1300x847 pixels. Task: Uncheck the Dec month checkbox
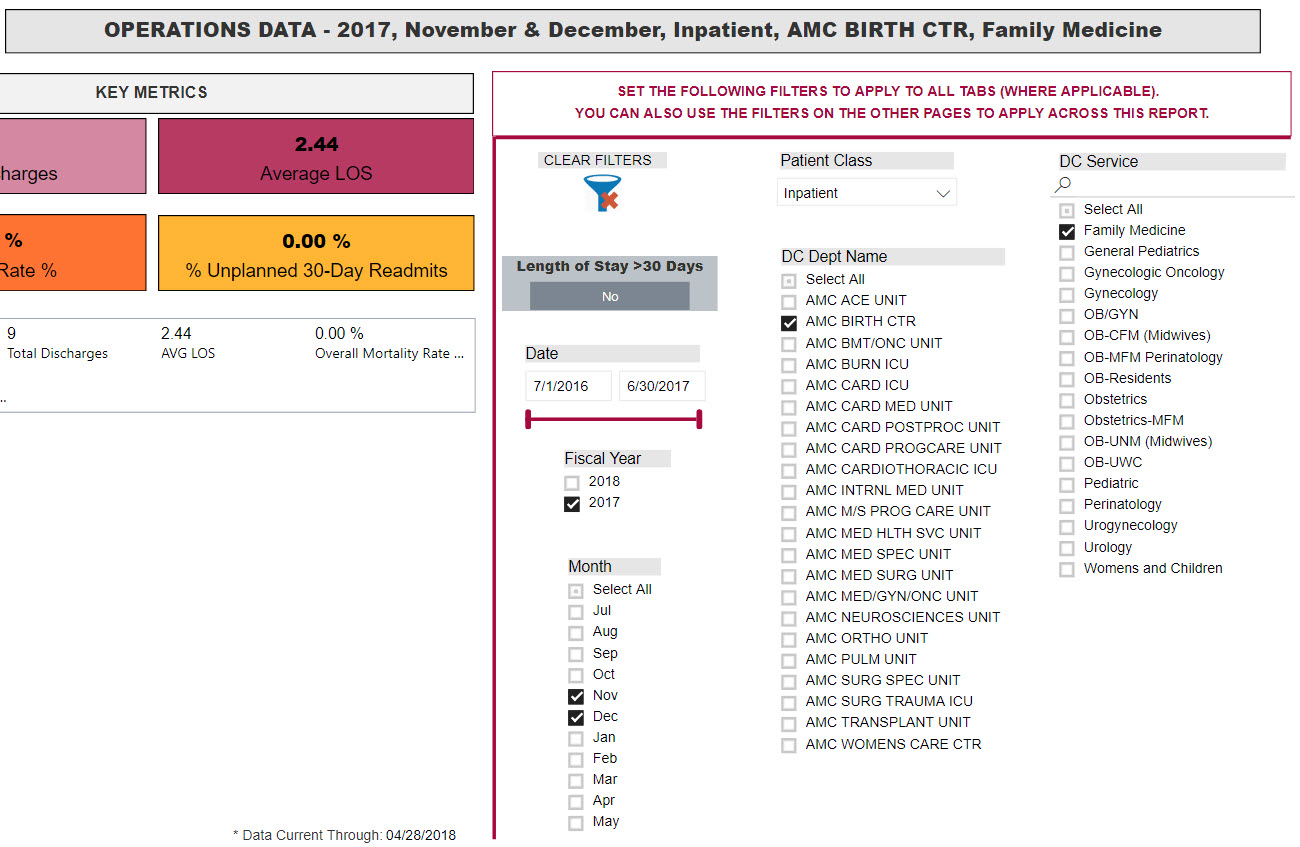(x=576, y=717)
